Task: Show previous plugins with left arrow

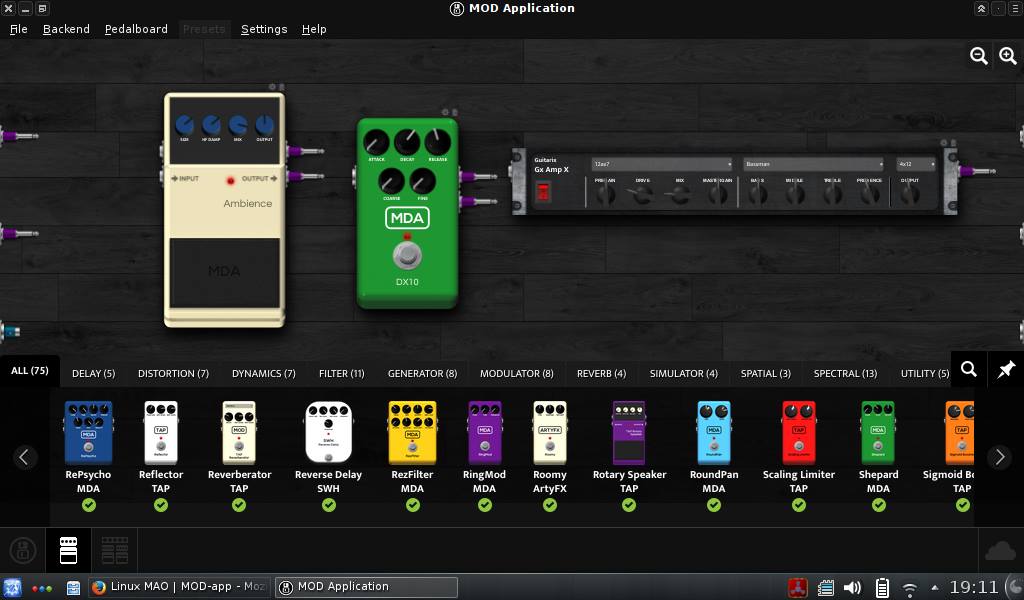Action: click(24, 457)
